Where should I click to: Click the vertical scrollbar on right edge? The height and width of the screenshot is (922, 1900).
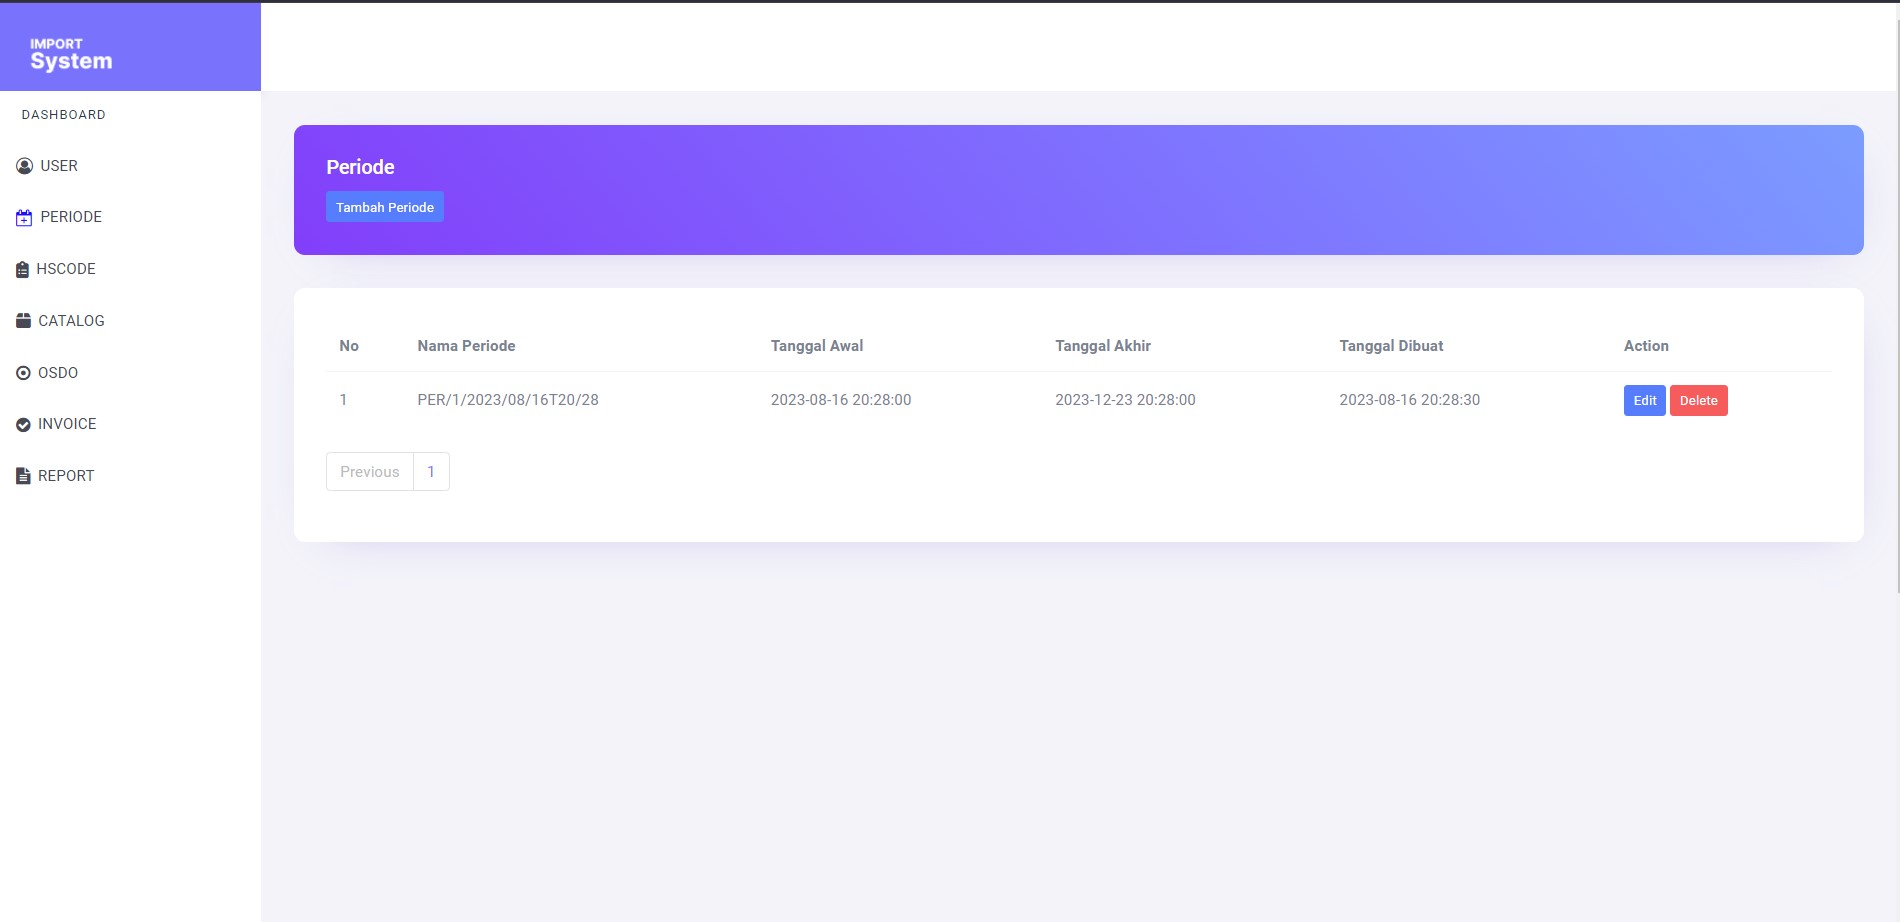pos(1897,300)
